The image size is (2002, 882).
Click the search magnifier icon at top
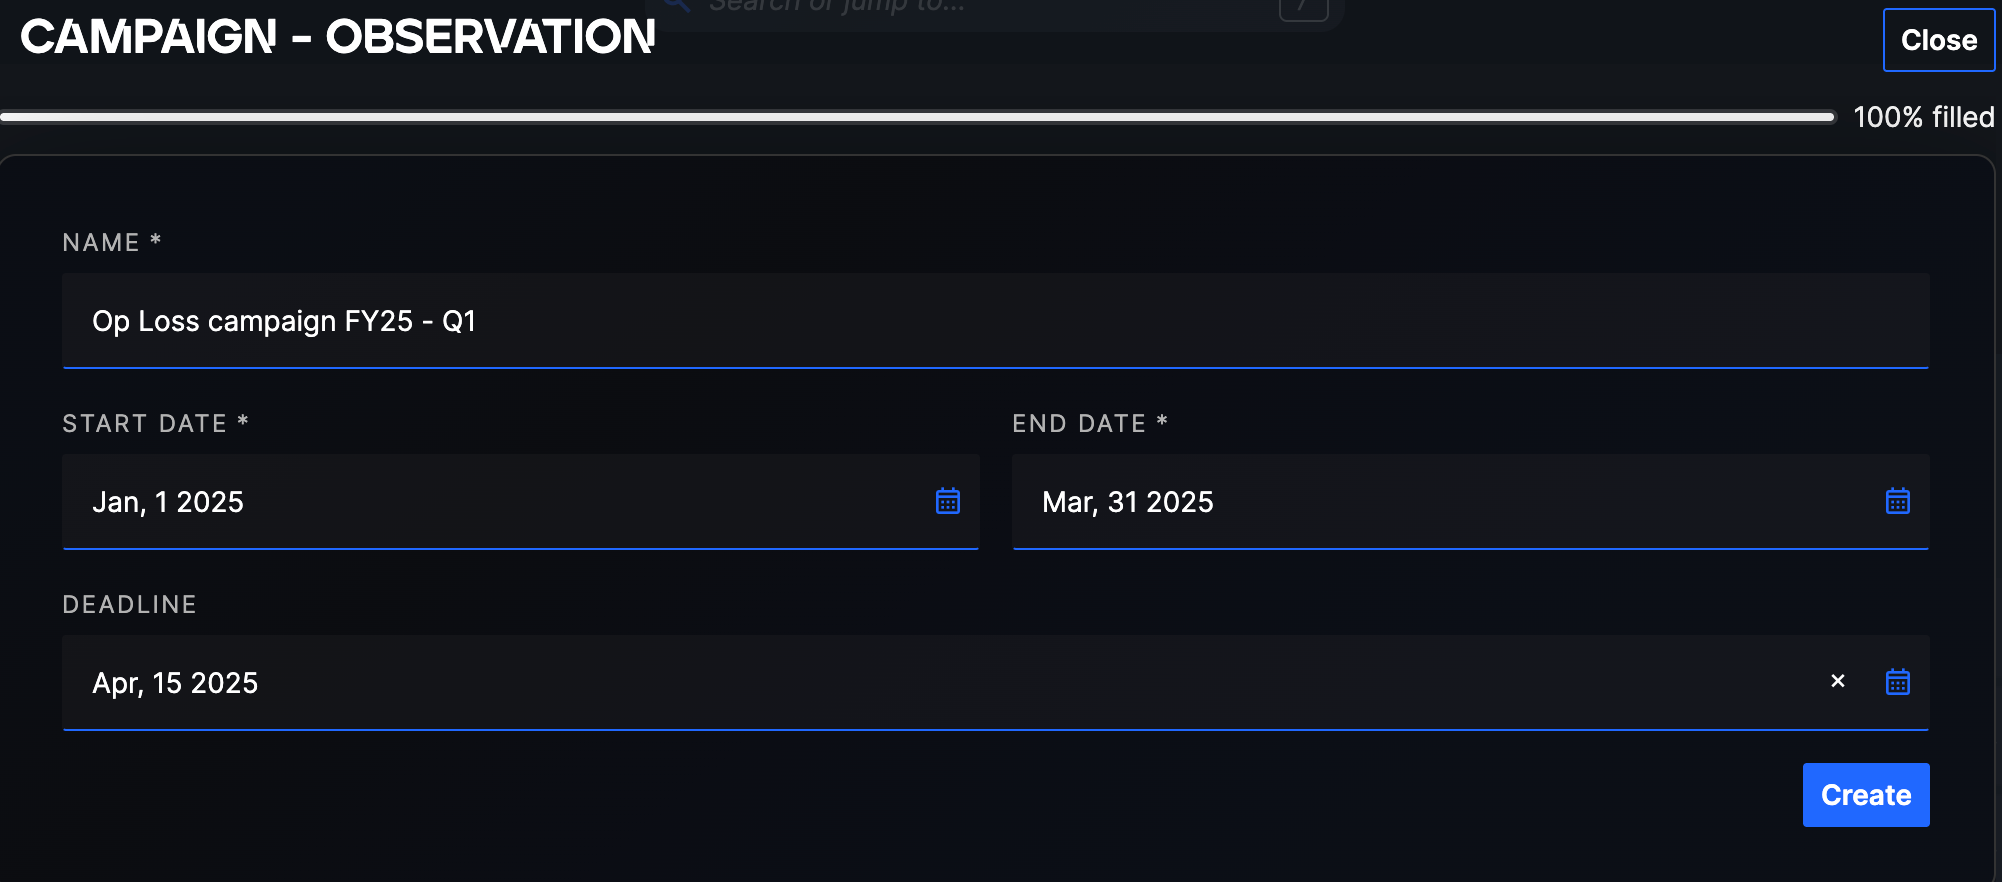pyautogui.click(x=678, y=5)
